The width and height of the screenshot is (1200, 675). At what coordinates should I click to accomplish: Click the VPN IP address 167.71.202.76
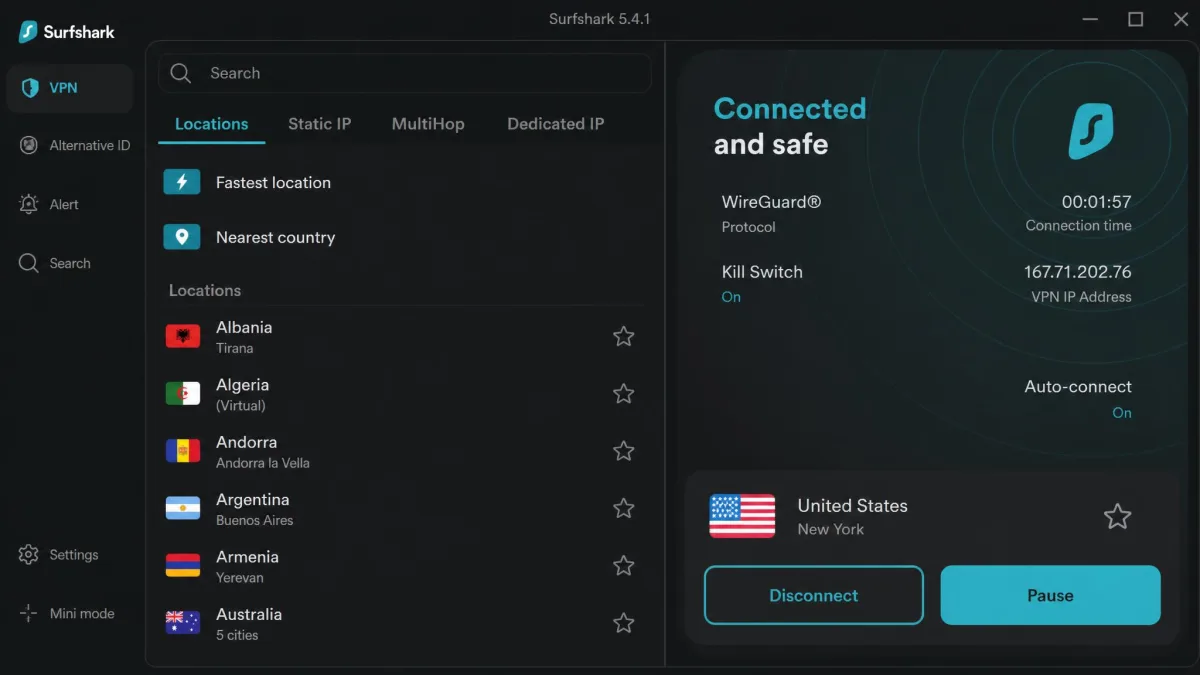pyautogui.click(x=1078, y=272)
